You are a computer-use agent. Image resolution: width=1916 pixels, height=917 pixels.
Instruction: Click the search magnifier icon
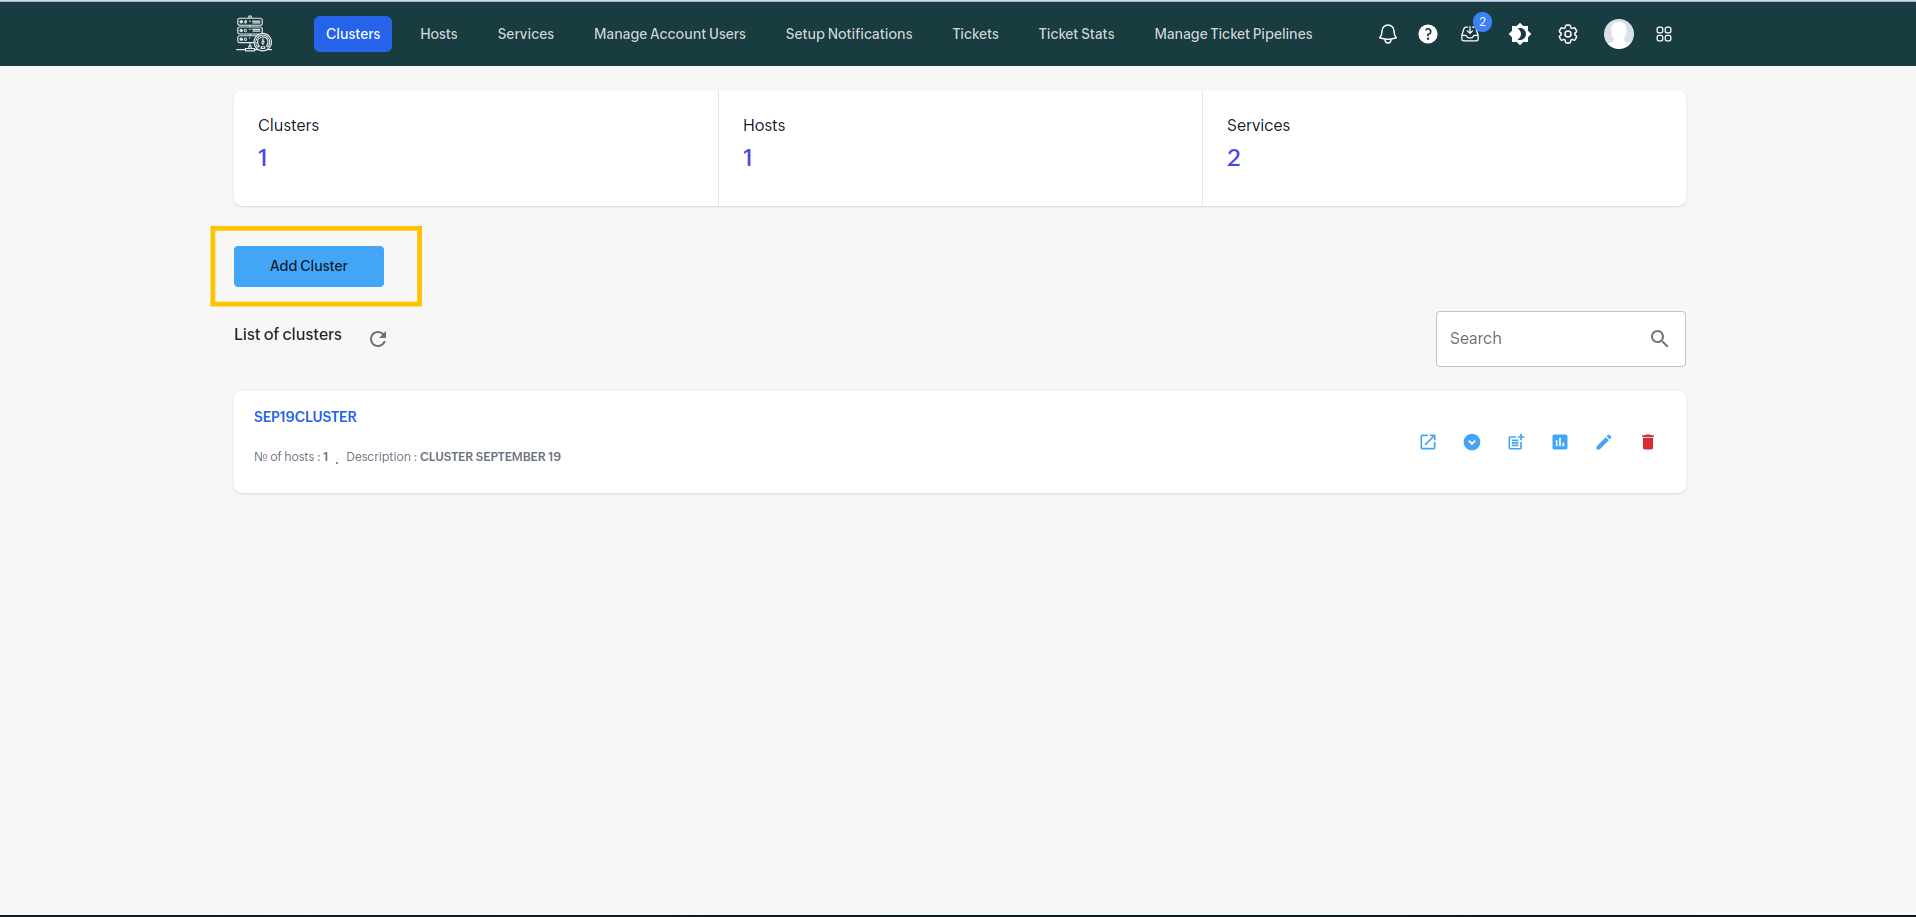point(1659,339)
